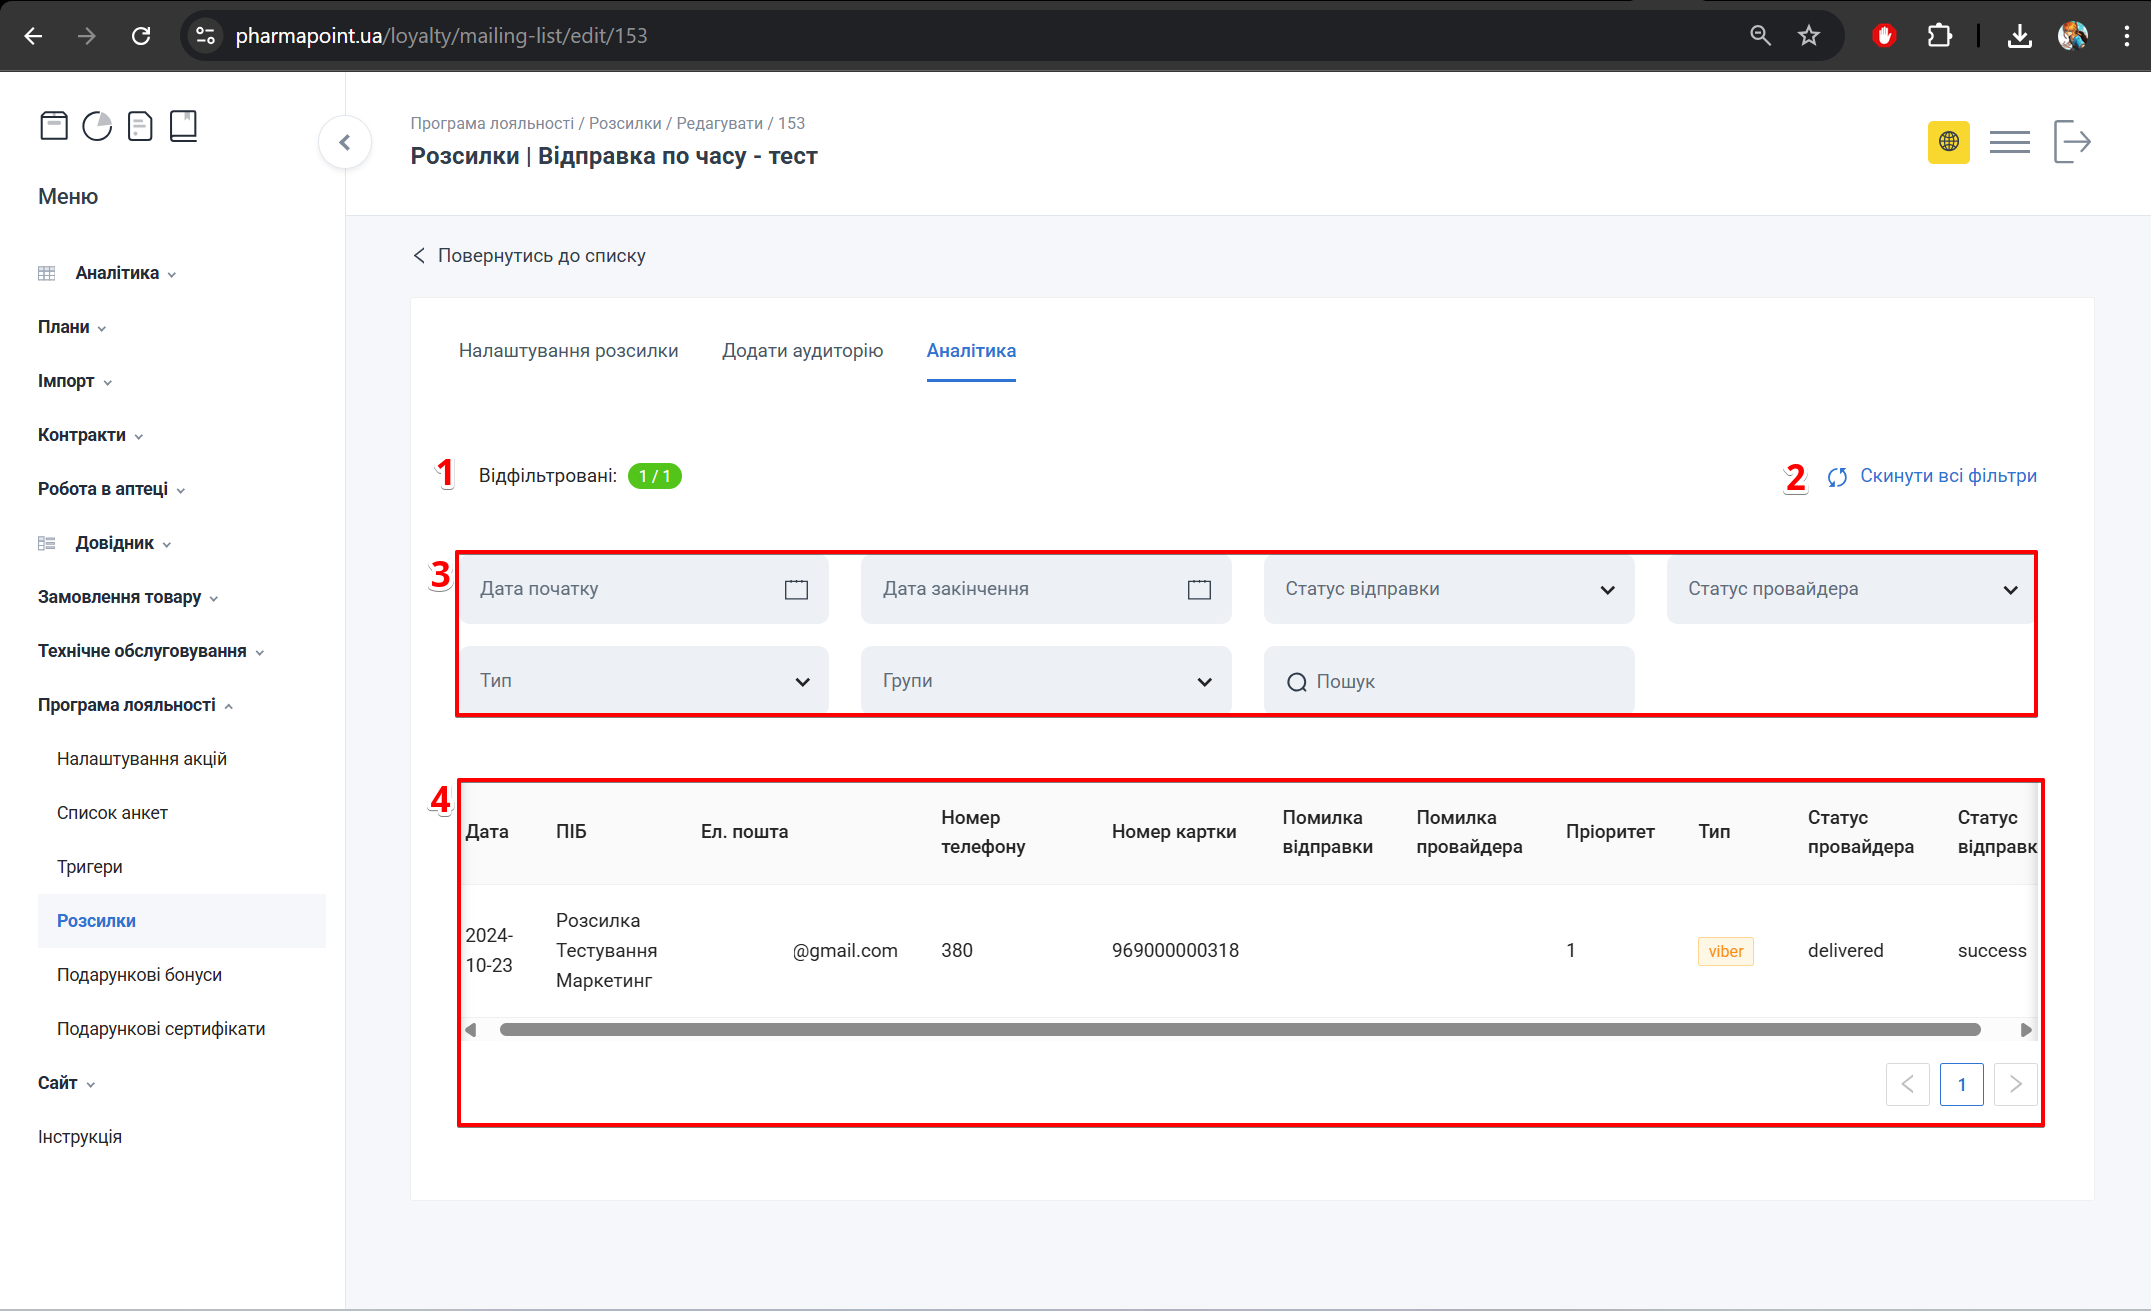The width and height of the screenshot is (2151, 1311).
Task: Click the pie chart icon in sidebar top
Action: [x=97, y=126]
